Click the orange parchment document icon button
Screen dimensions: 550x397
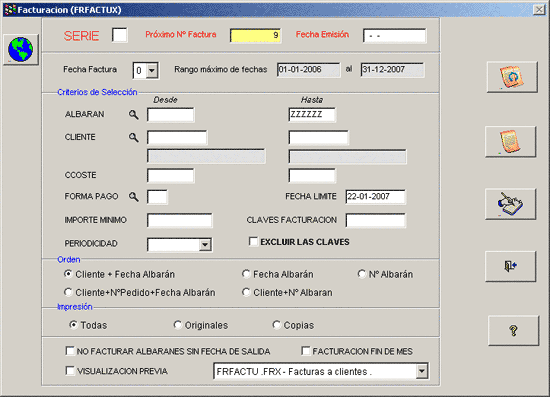510,141
